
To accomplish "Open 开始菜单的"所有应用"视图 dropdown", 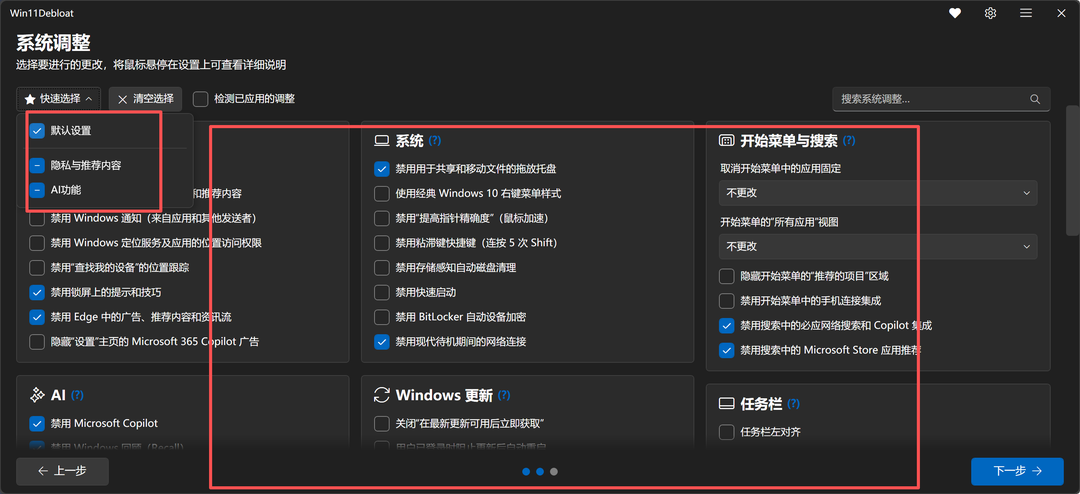I will click(878, 246).
